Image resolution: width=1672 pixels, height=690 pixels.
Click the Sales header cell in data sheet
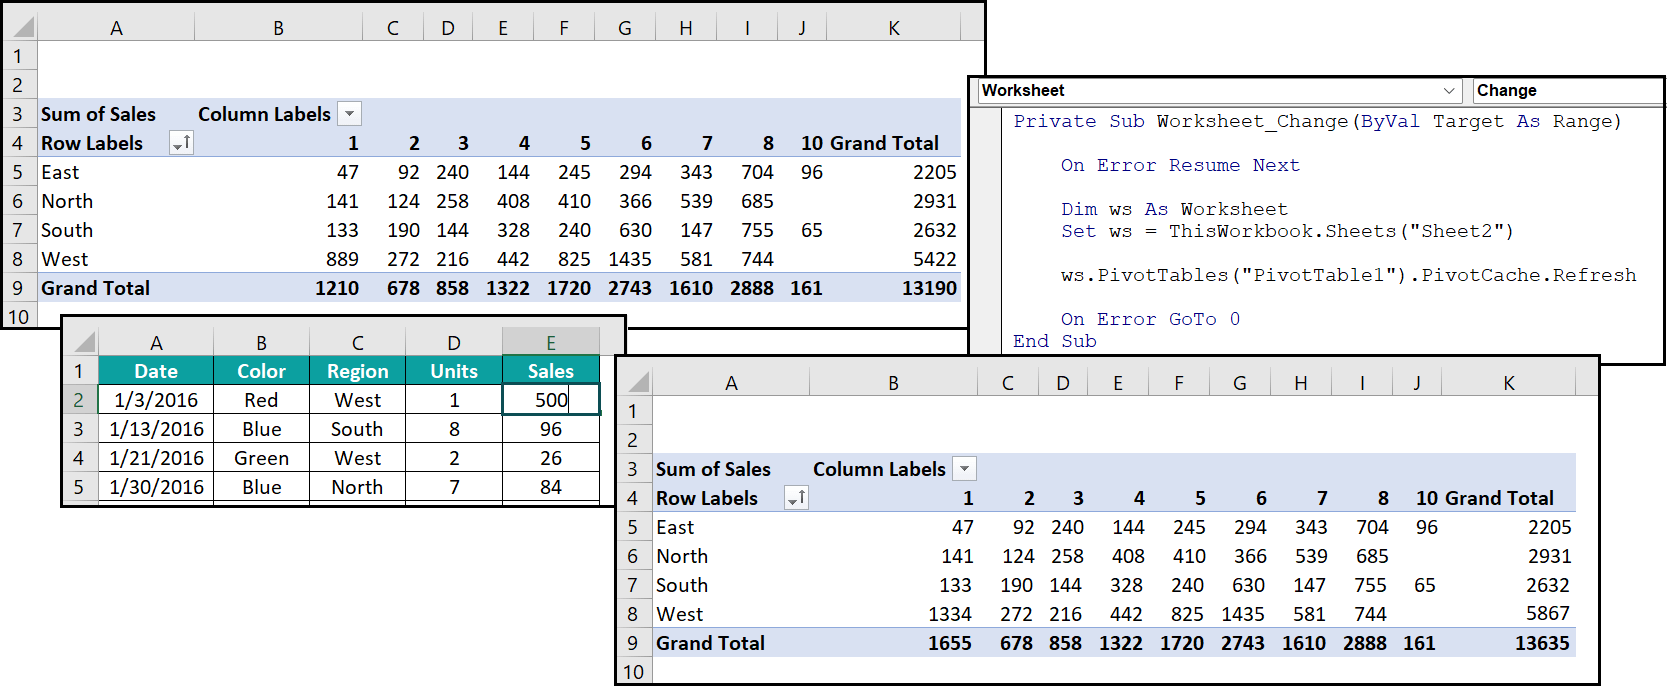coord(551,371)
